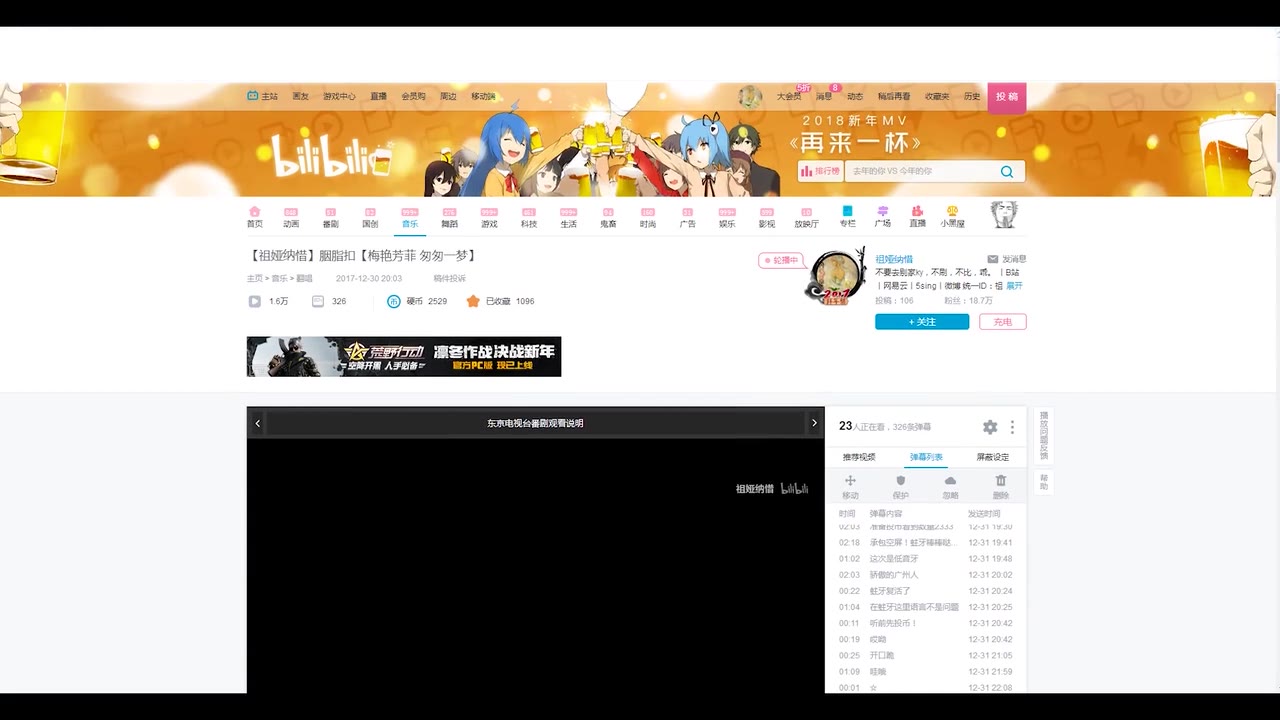
Task: Click the user avatar in top navigation
Action: tap(750, 96)
